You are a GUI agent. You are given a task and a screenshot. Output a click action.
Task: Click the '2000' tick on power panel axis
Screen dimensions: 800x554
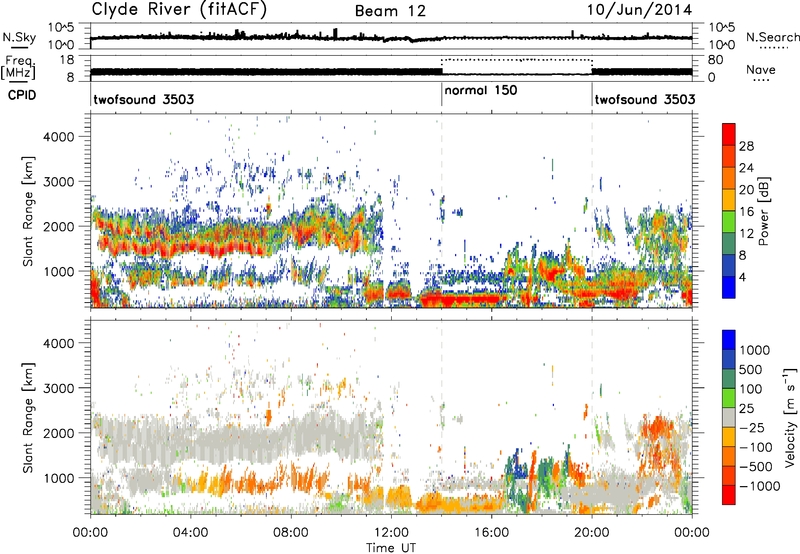point(59,226)
